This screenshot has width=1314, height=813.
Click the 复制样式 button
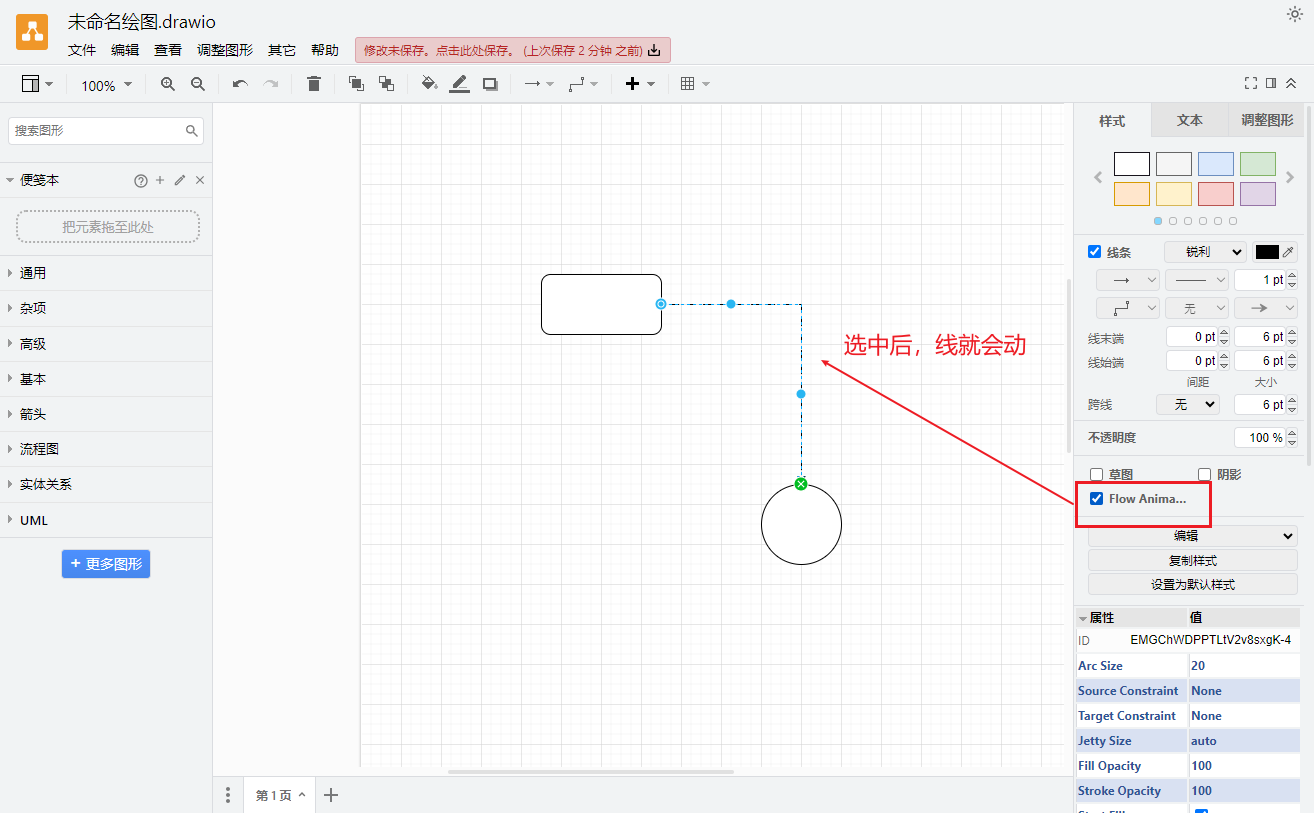[1193, 560]
